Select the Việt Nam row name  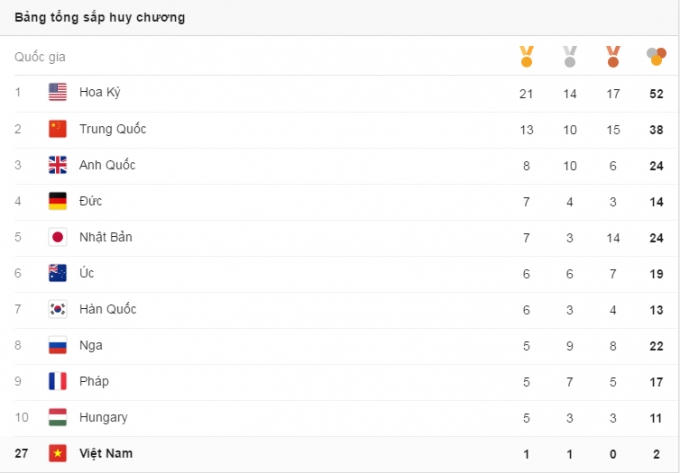coord(106,453)
